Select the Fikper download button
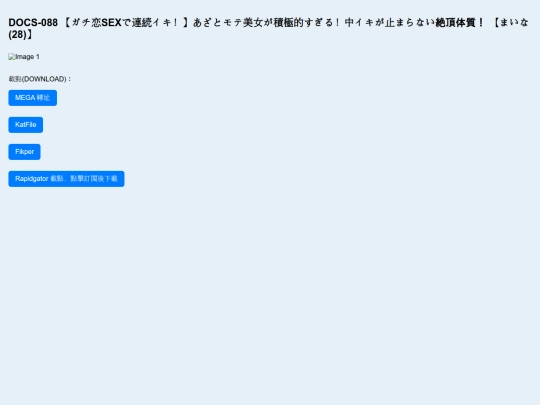 [24, 152]
